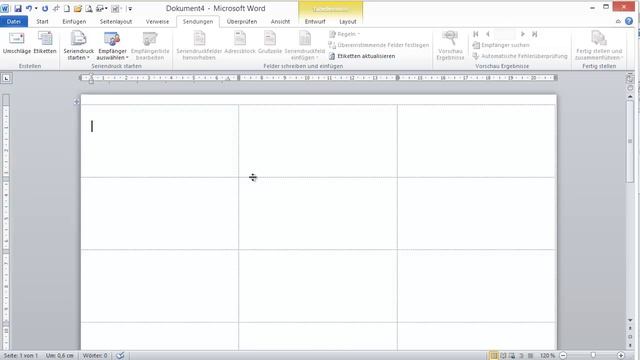Click the Seite 1 von 1 indicator

(x=21, y=356)
